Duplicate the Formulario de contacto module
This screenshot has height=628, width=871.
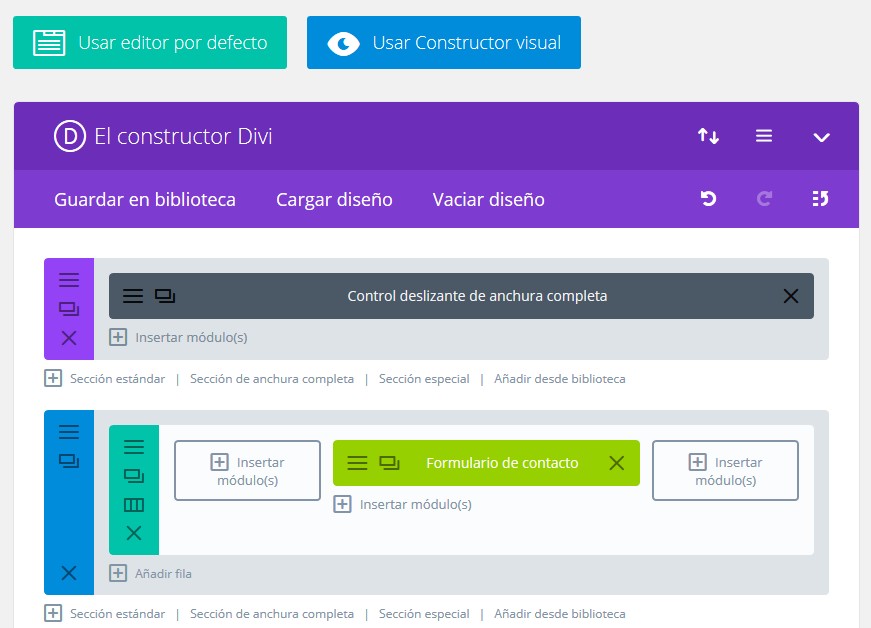(389, 463)
